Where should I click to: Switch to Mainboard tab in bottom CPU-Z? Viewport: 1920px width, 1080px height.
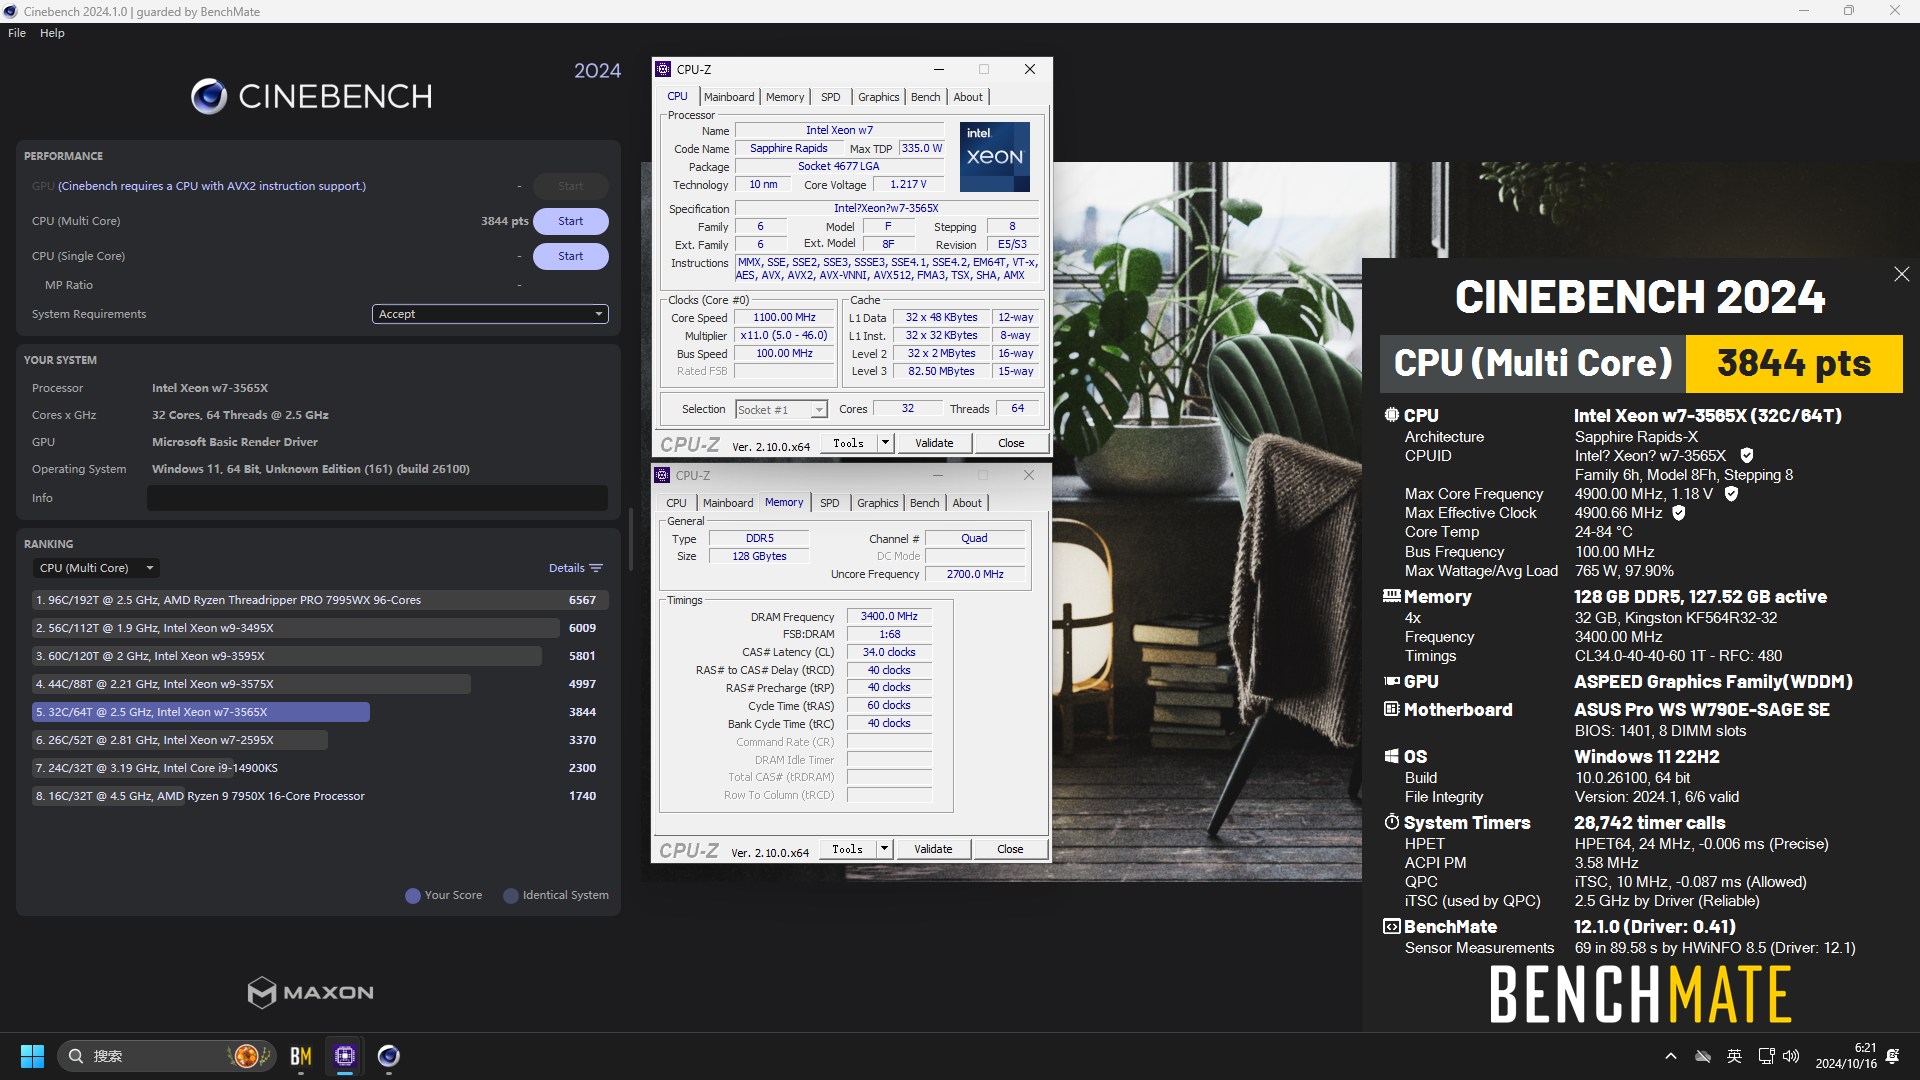728,503
